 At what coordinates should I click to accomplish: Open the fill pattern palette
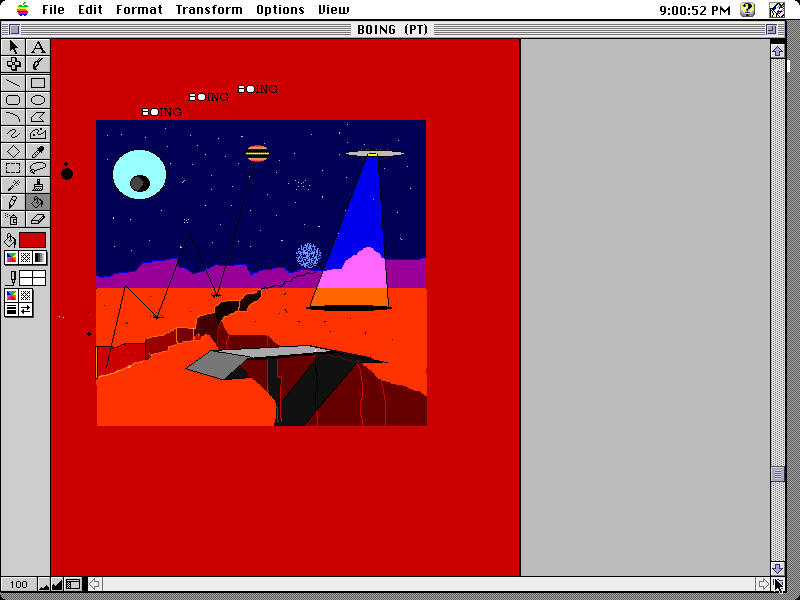26,258
